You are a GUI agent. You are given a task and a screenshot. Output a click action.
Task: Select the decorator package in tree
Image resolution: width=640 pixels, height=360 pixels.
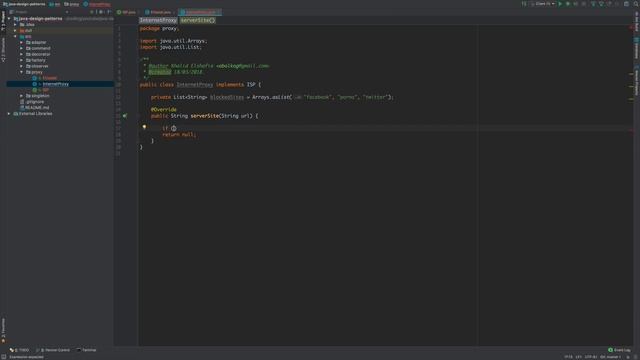pyautogui.click(x=41, y=54)
